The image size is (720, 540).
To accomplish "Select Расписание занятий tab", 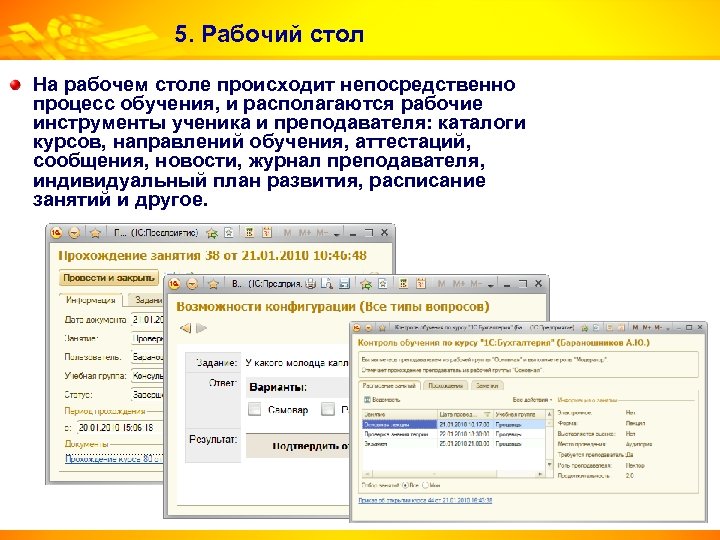I will tap(389, 386).
